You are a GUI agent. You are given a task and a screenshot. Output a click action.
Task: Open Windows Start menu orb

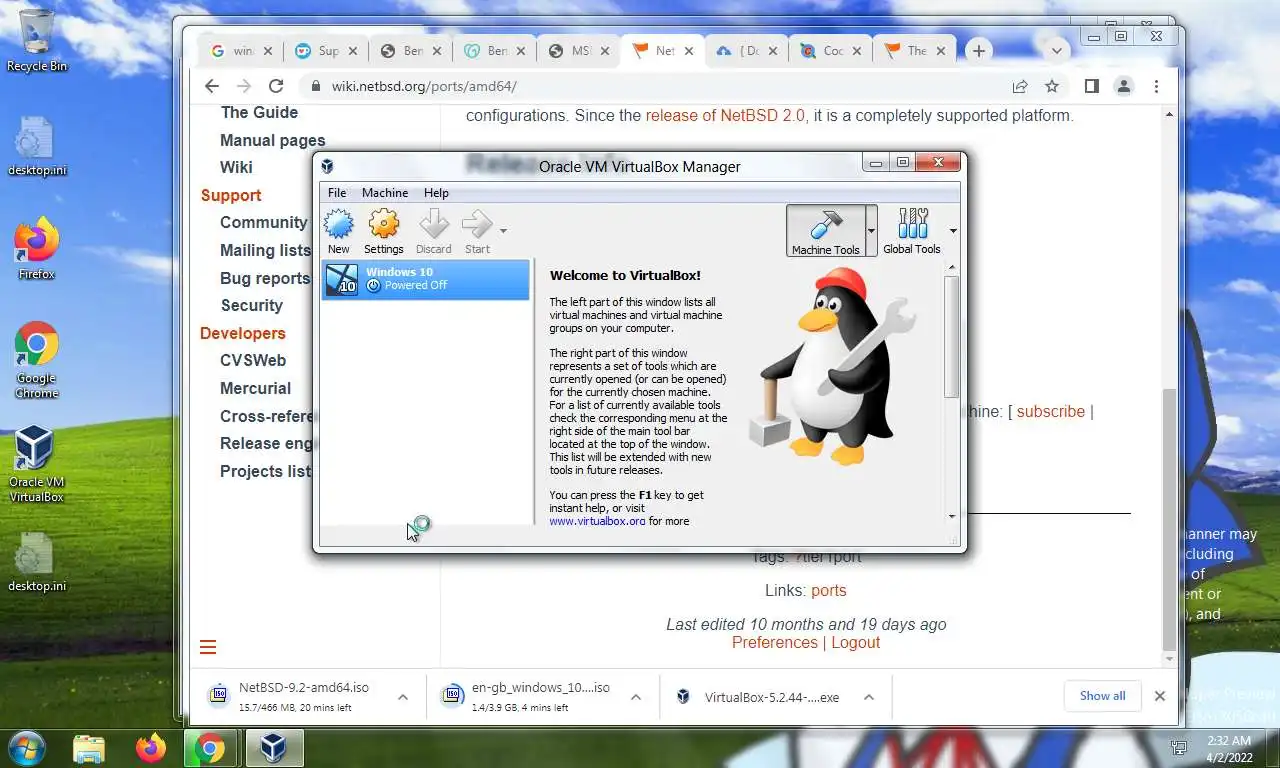27,748
